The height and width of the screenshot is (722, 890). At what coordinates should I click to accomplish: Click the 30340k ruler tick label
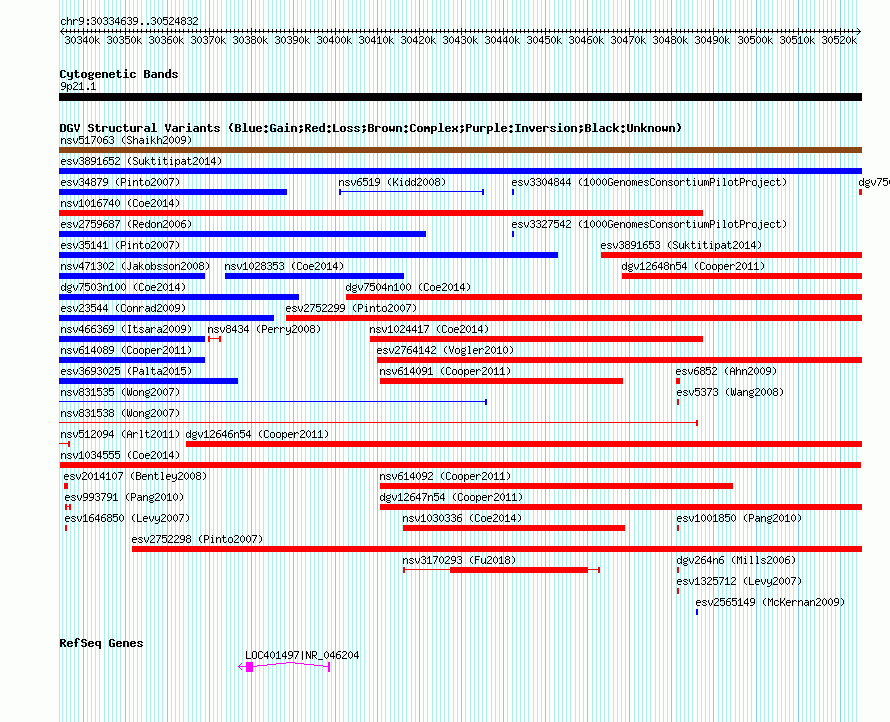[82, 40]
